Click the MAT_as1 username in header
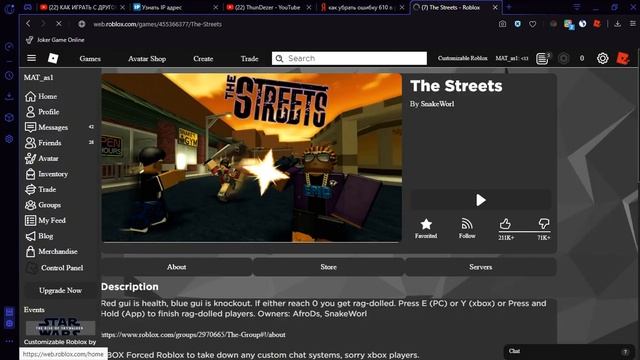The width and height of the screenshot is (640, 360). tap(512, 58)
